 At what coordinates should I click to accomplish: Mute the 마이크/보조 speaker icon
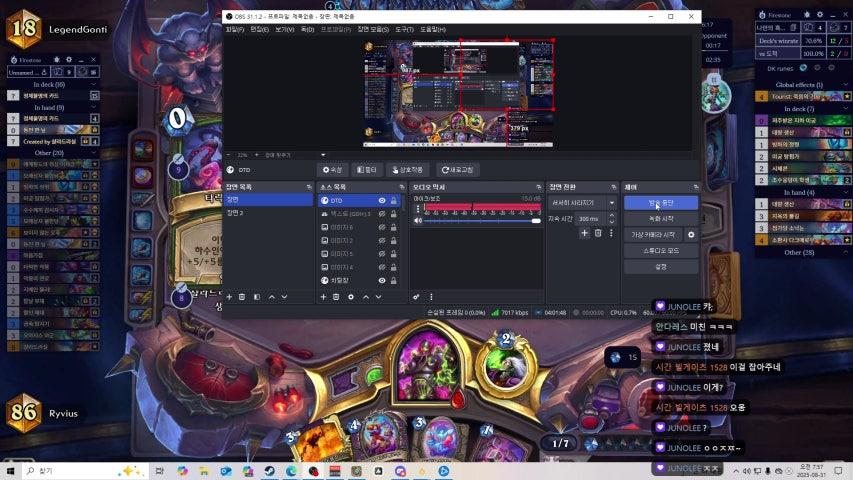418,221
